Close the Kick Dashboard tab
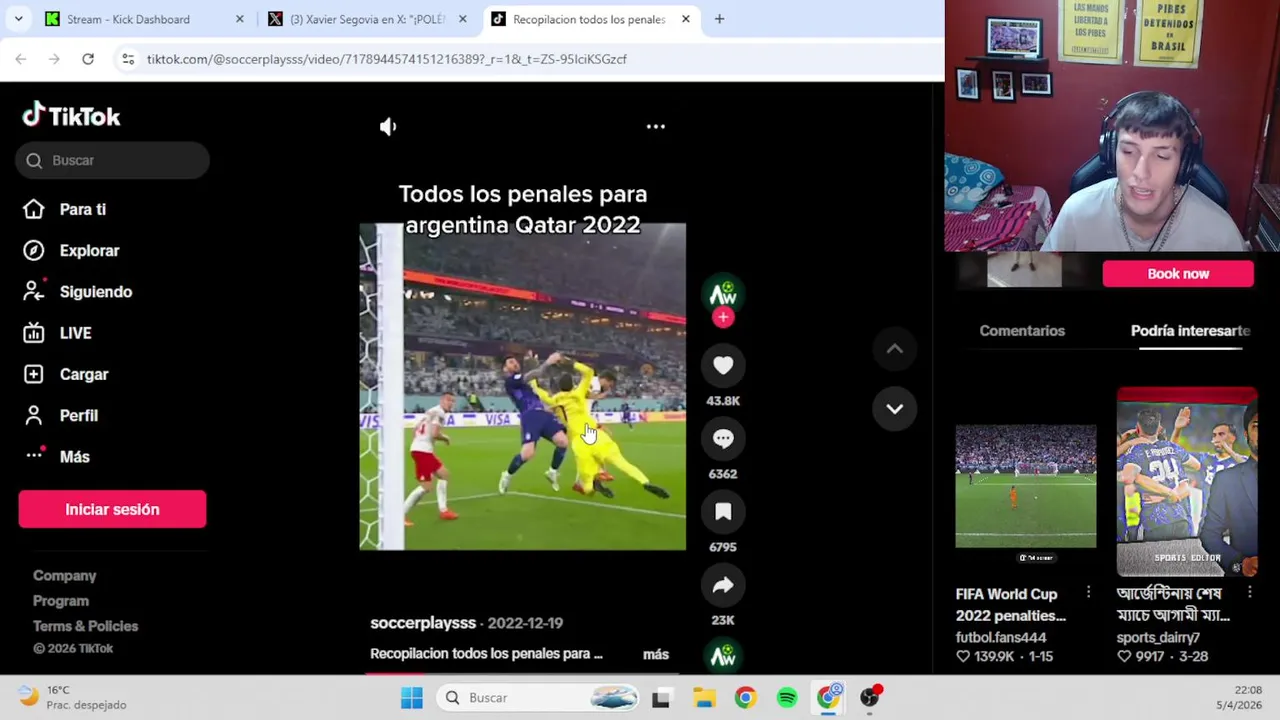Image resolution: width=1280 pixels, height=720 pixels. [x=239, y=19]
